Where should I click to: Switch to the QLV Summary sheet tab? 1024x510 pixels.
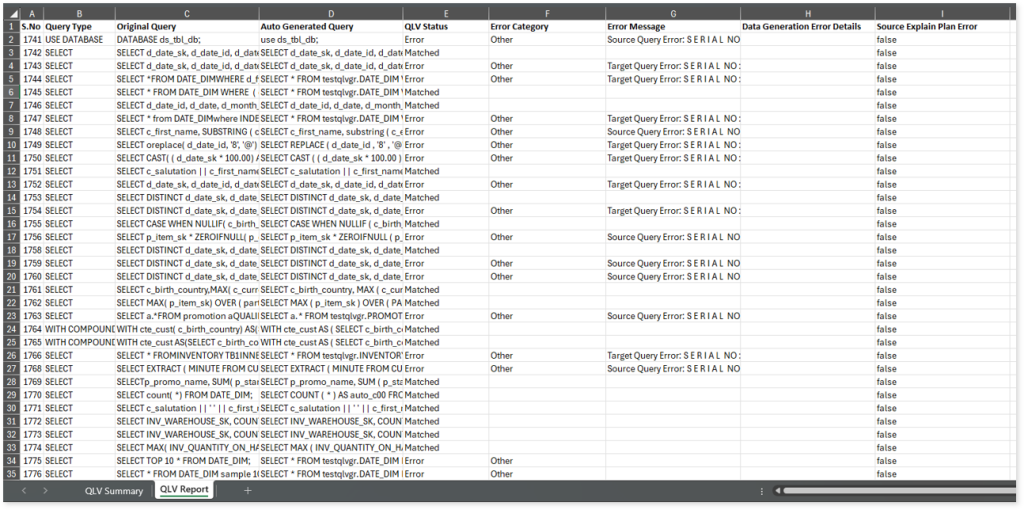pyautogui.click(x=114, y=491)
